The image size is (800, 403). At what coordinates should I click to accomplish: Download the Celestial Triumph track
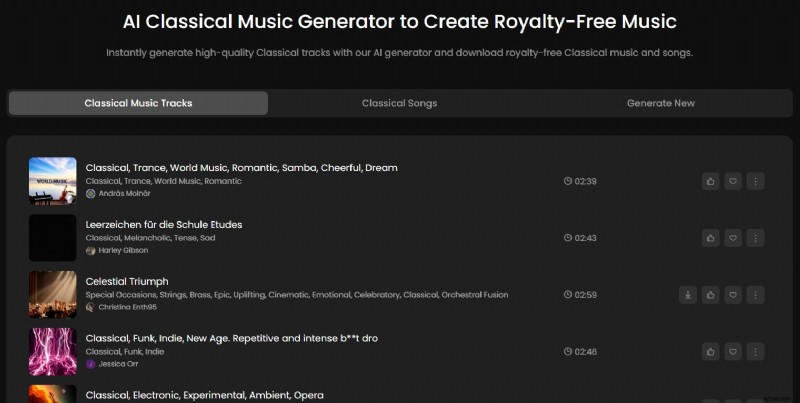pos(688,295)
